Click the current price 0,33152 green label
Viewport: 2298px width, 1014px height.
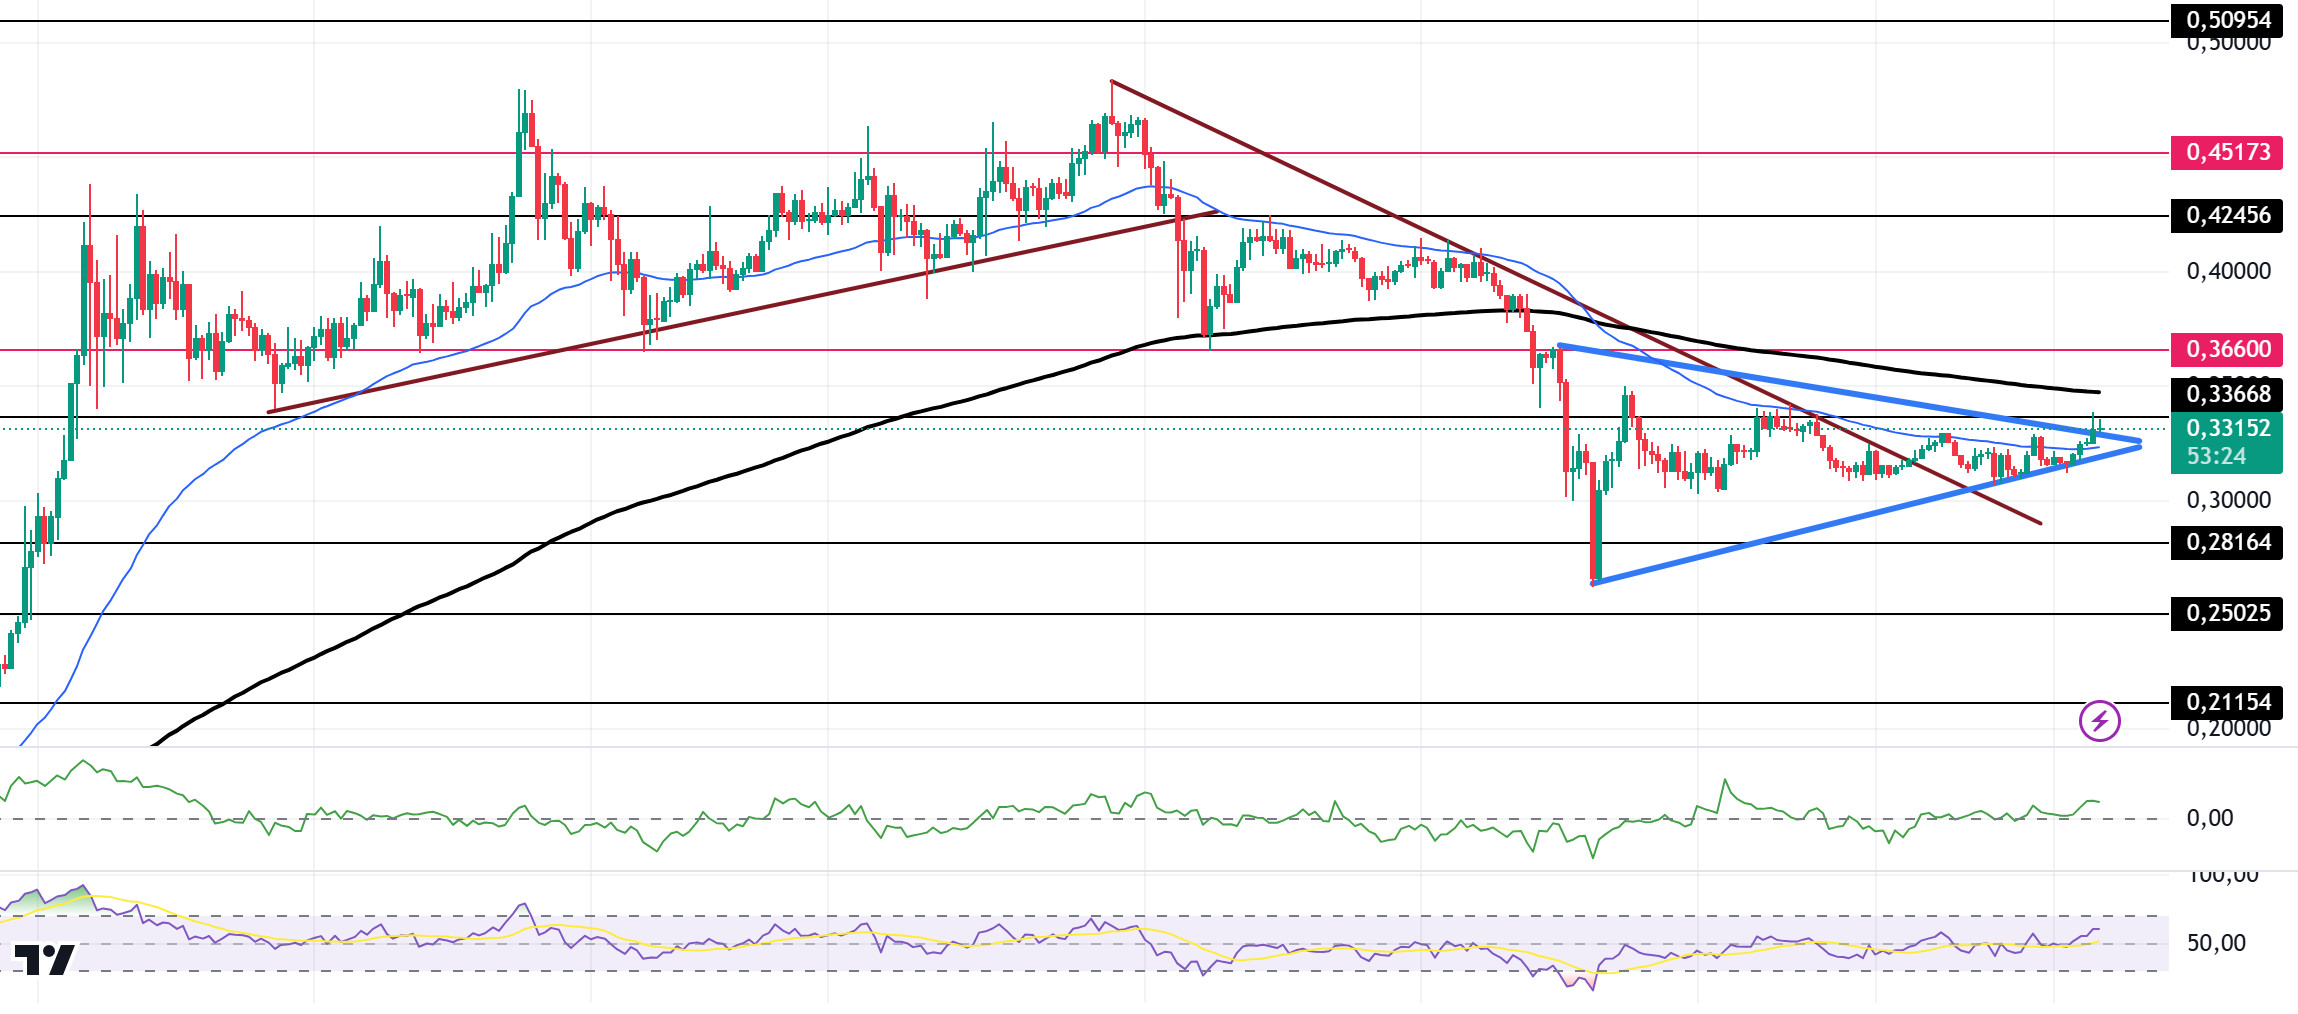2227,428
